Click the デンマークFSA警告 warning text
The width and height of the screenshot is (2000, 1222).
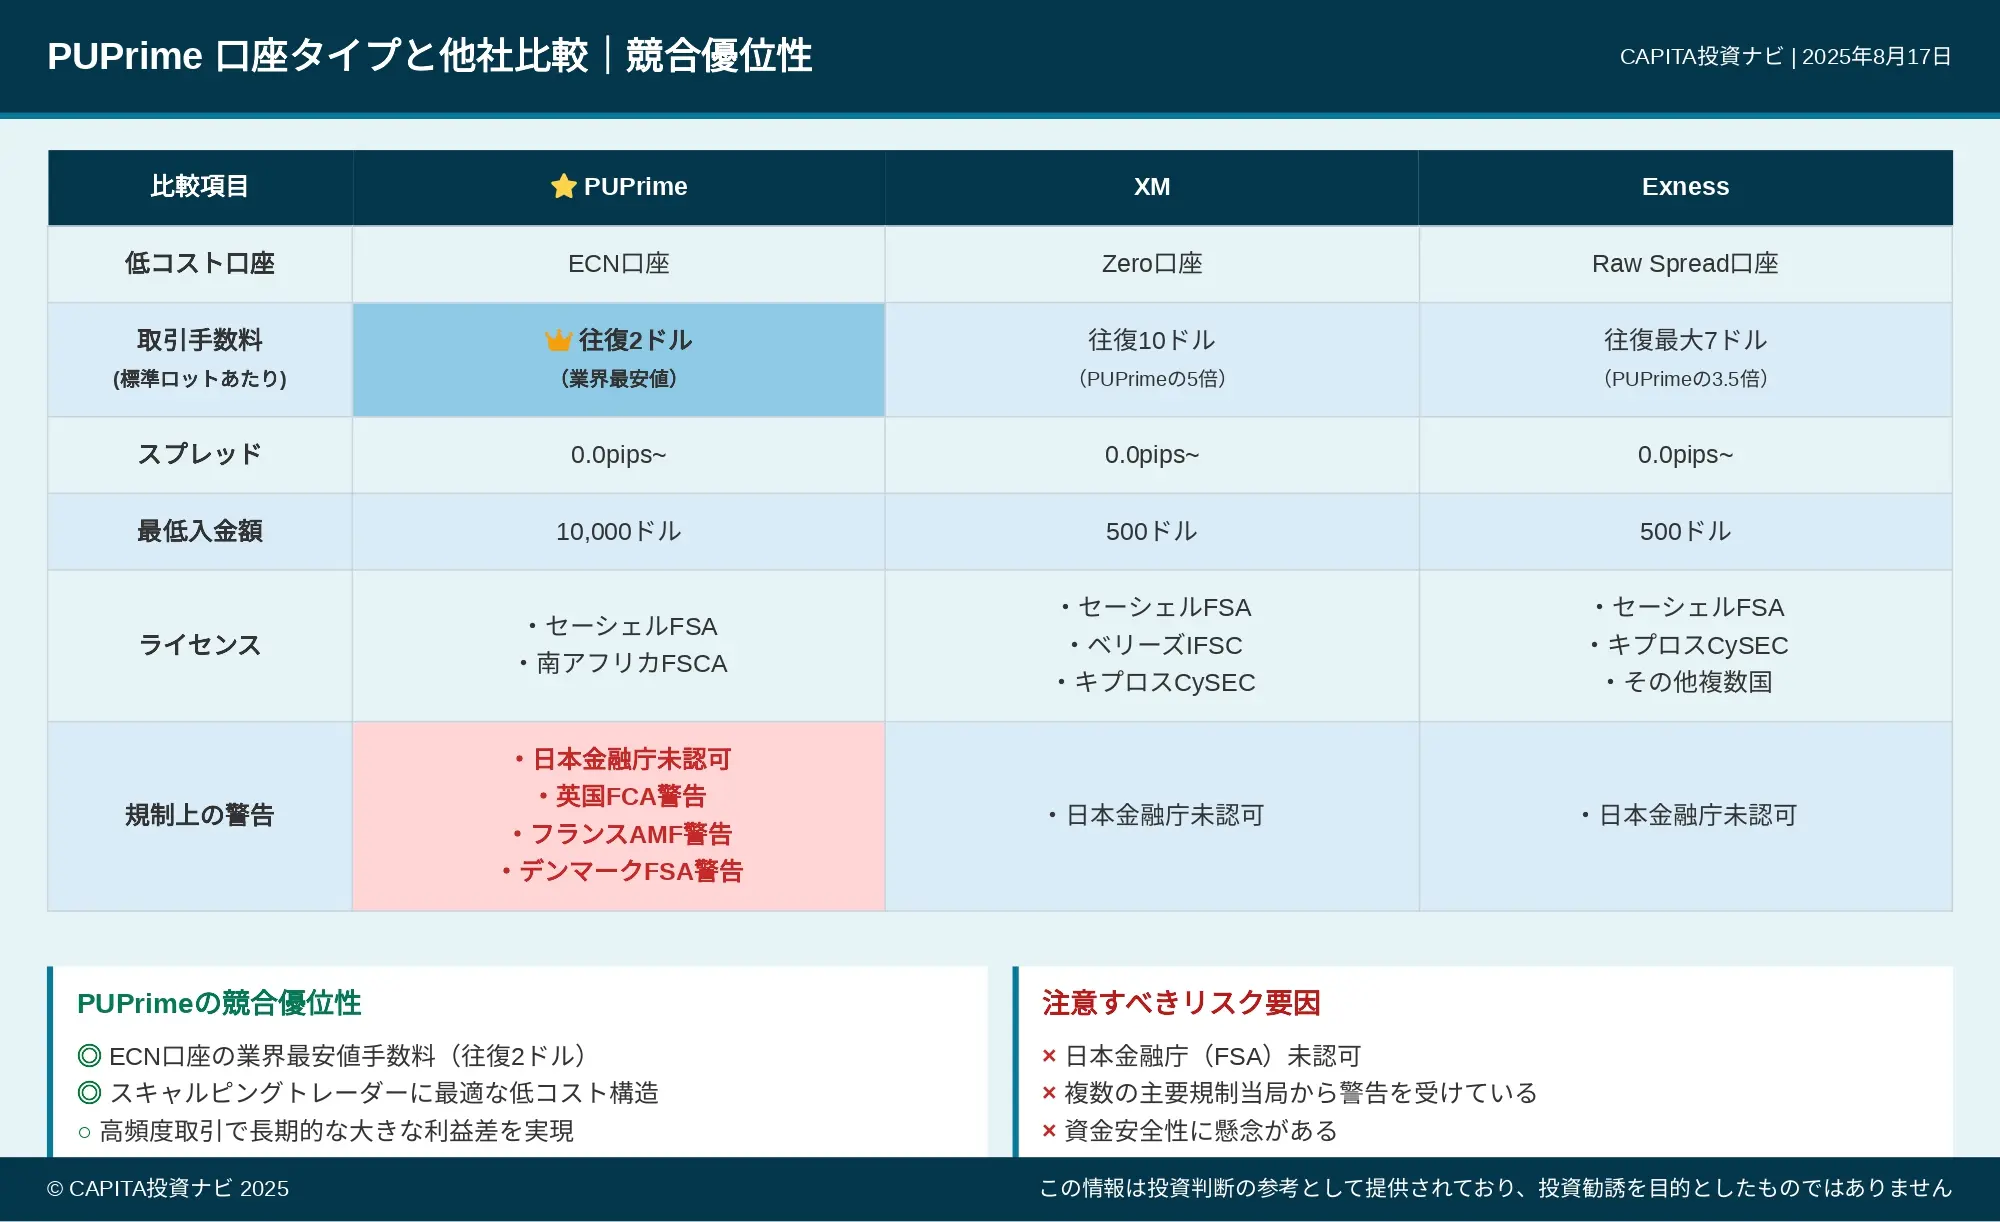click(622, 872)
